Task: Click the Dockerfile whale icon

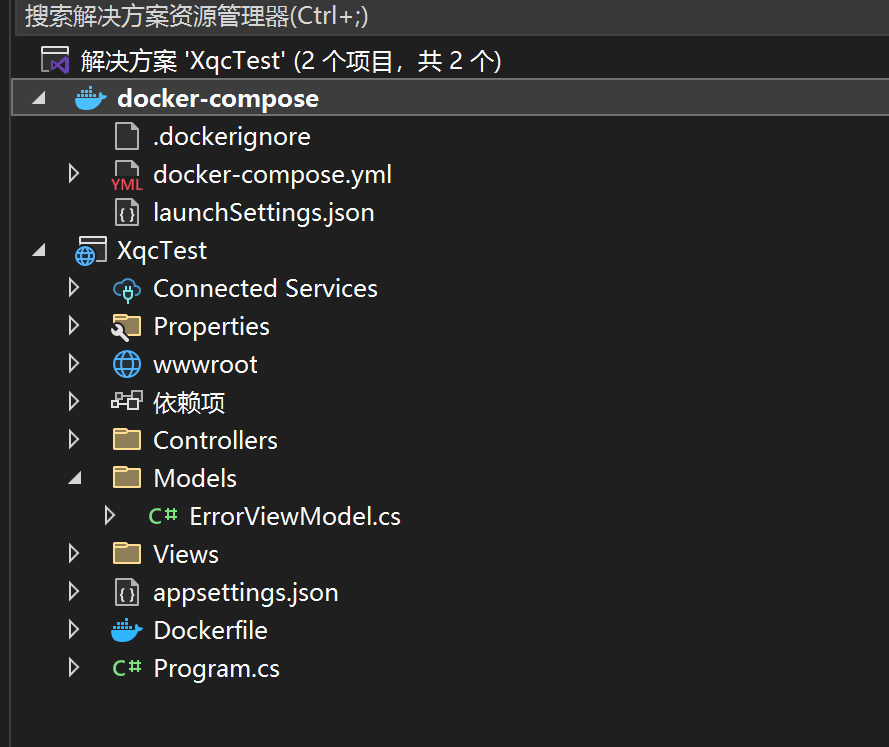Action: 126,631
